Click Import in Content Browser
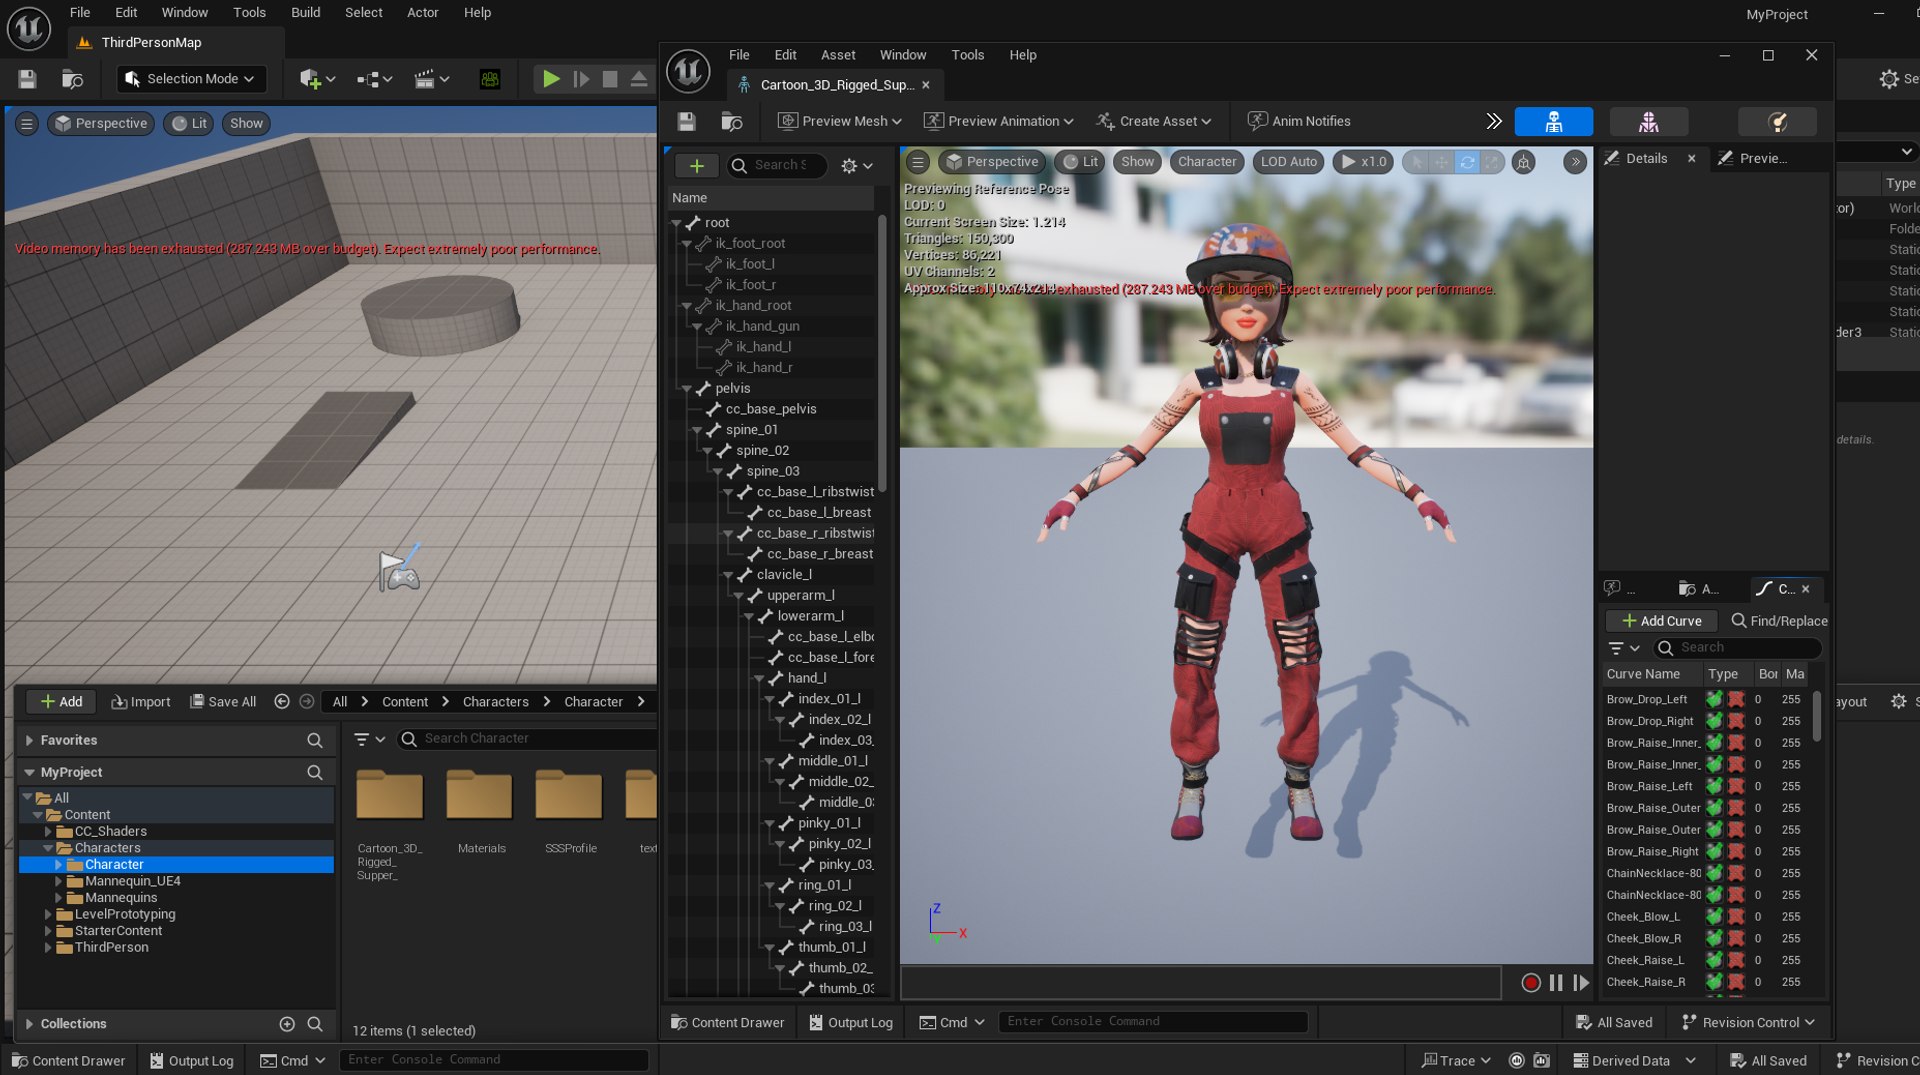Screen dimensions: 1920x1075 (141, 702)
